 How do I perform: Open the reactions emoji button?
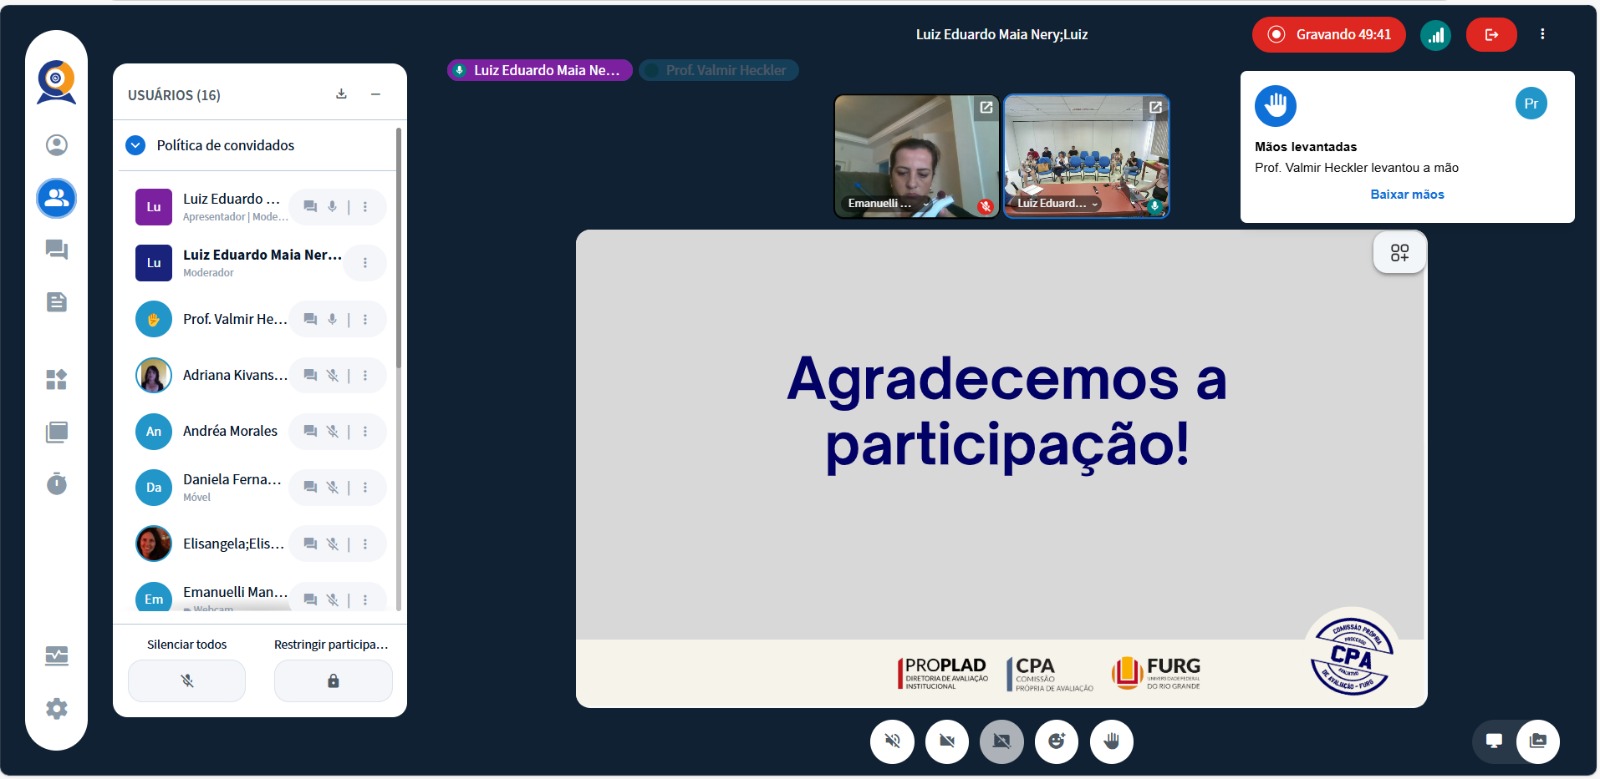pos(1056,742)
